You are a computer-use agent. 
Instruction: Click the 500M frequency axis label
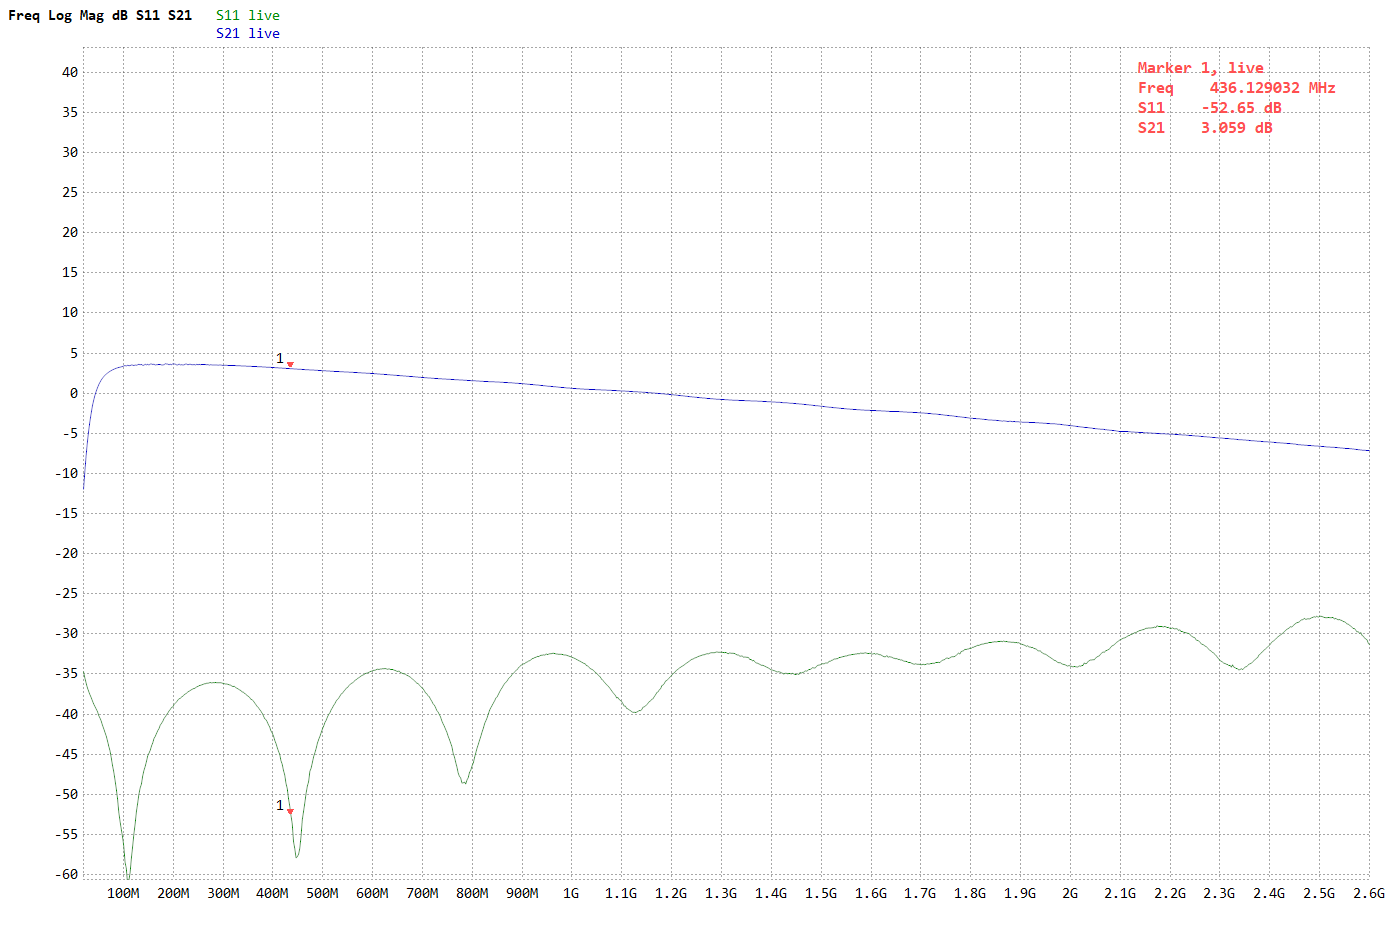click(322, 893)
